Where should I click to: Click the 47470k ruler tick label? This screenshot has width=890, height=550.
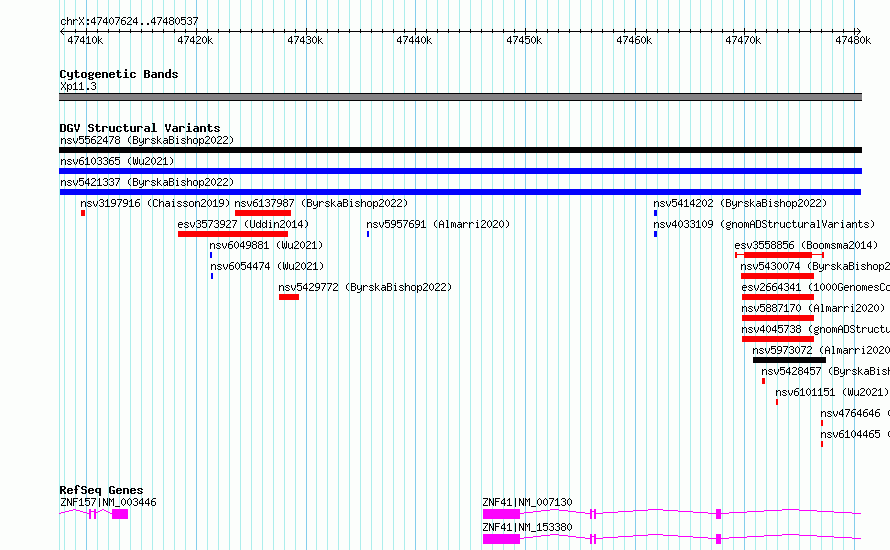pos(743,41)
